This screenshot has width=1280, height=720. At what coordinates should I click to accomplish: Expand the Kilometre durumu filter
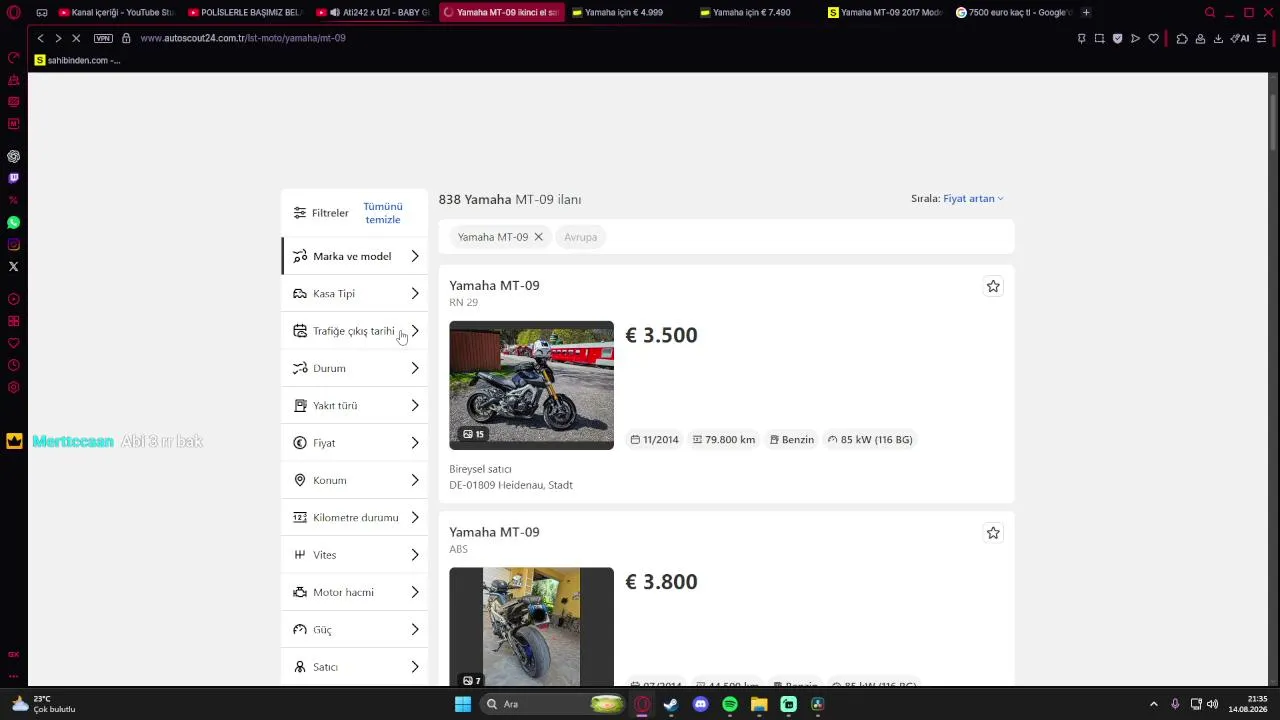point(355,518)
